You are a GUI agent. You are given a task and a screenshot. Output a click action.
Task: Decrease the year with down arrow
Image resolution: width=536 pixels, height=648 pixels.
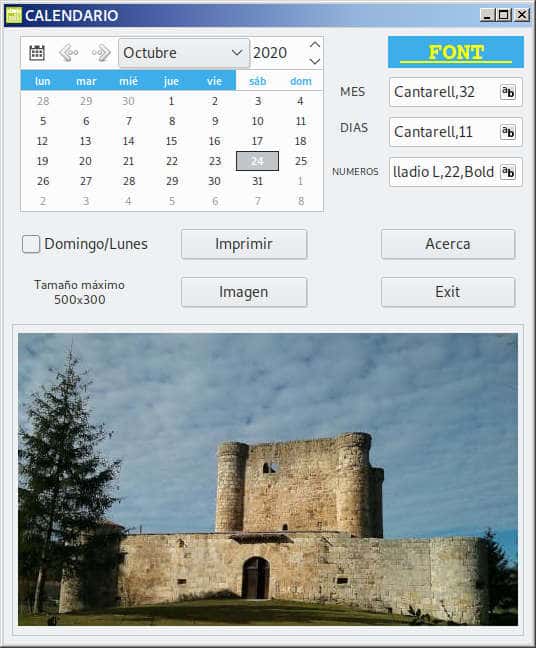click(315, 61)
